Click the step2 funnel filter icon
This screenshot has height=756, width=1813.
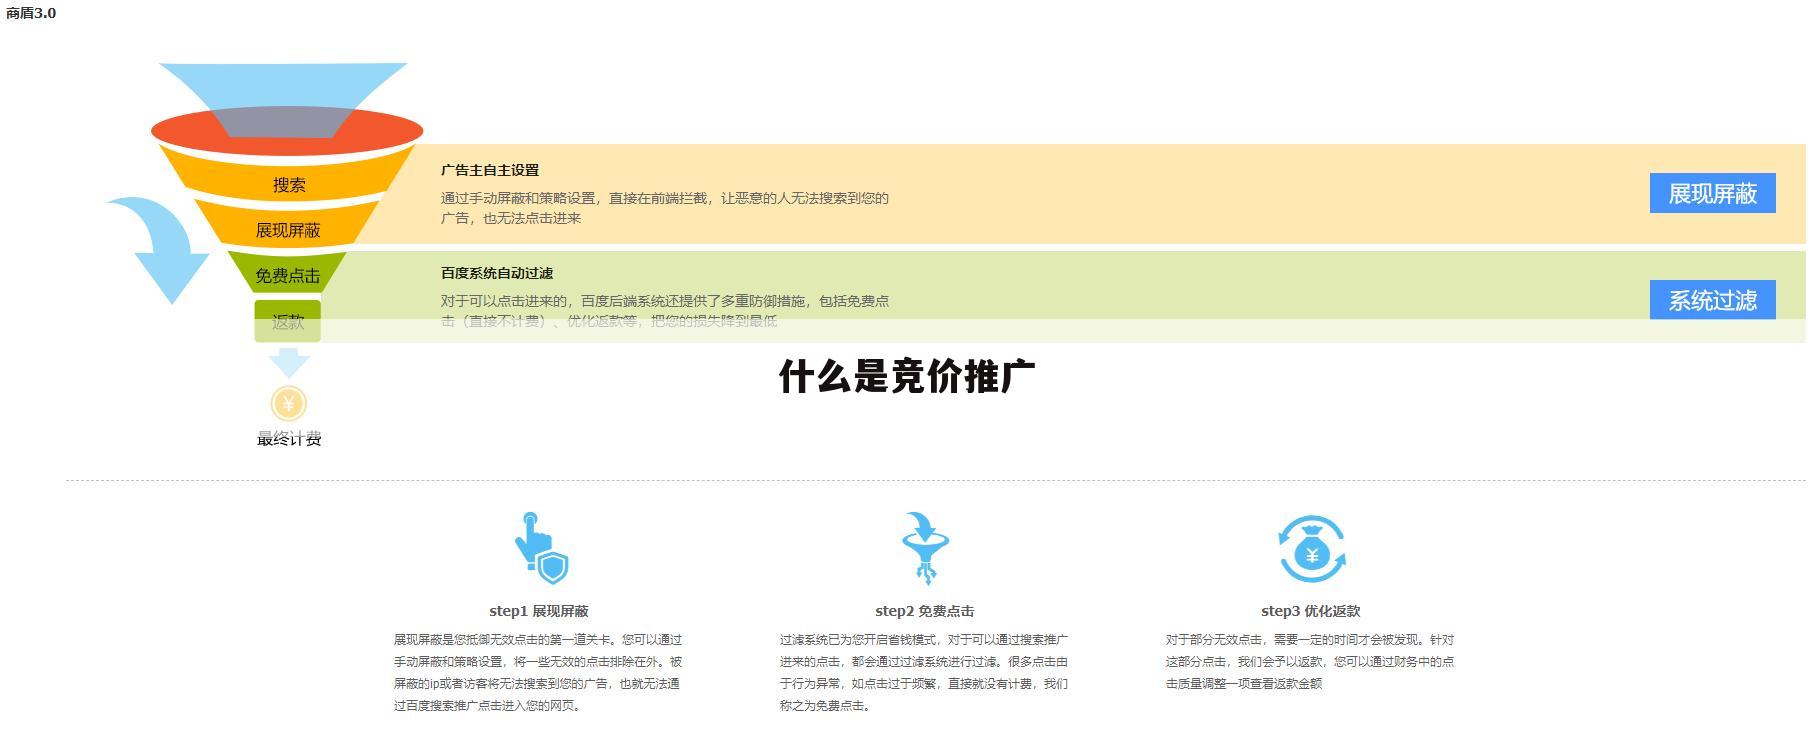tap(925, 548)
